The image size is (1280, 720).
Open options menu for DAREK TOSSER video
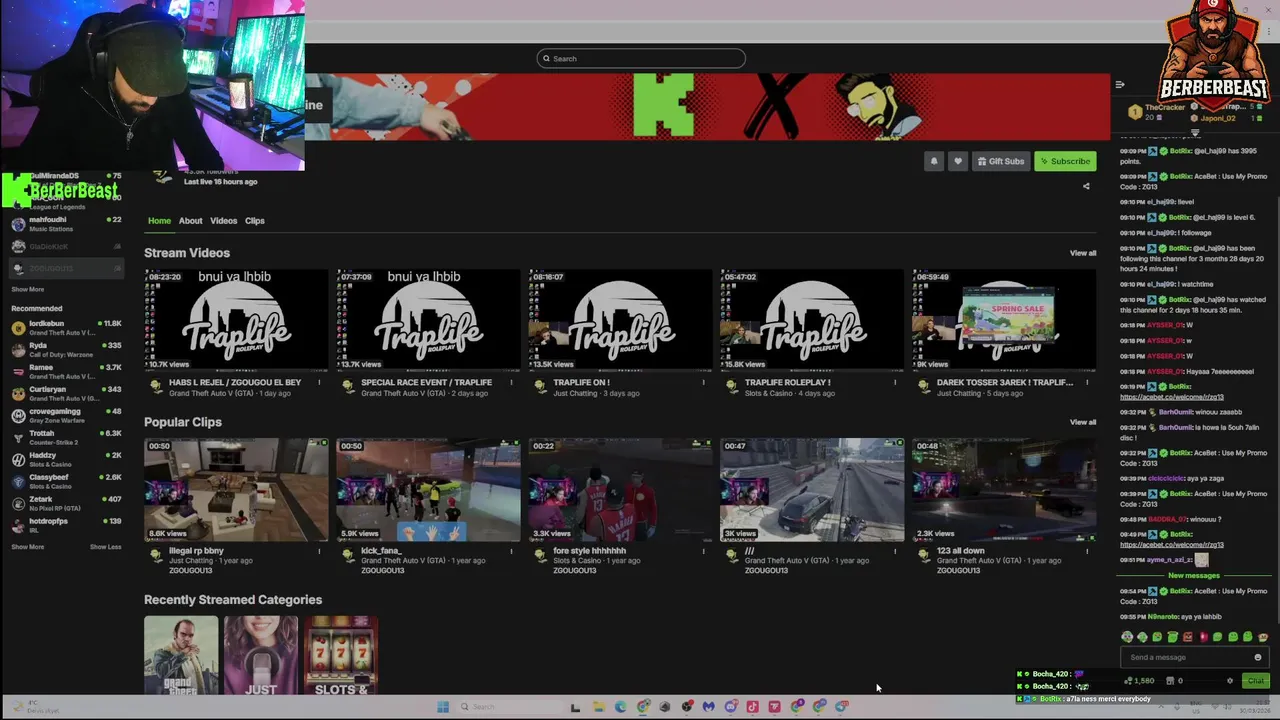(x=1087, y=382)
